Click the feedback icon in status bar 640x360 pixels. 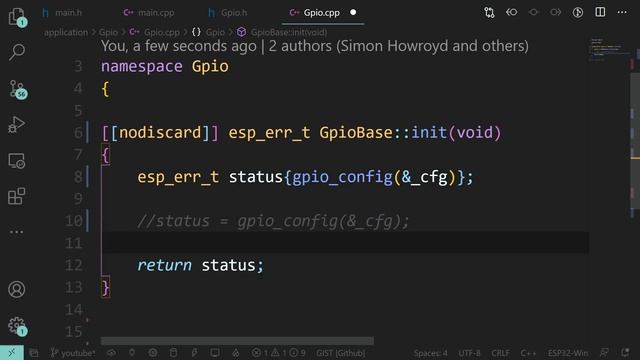[604, 353]
